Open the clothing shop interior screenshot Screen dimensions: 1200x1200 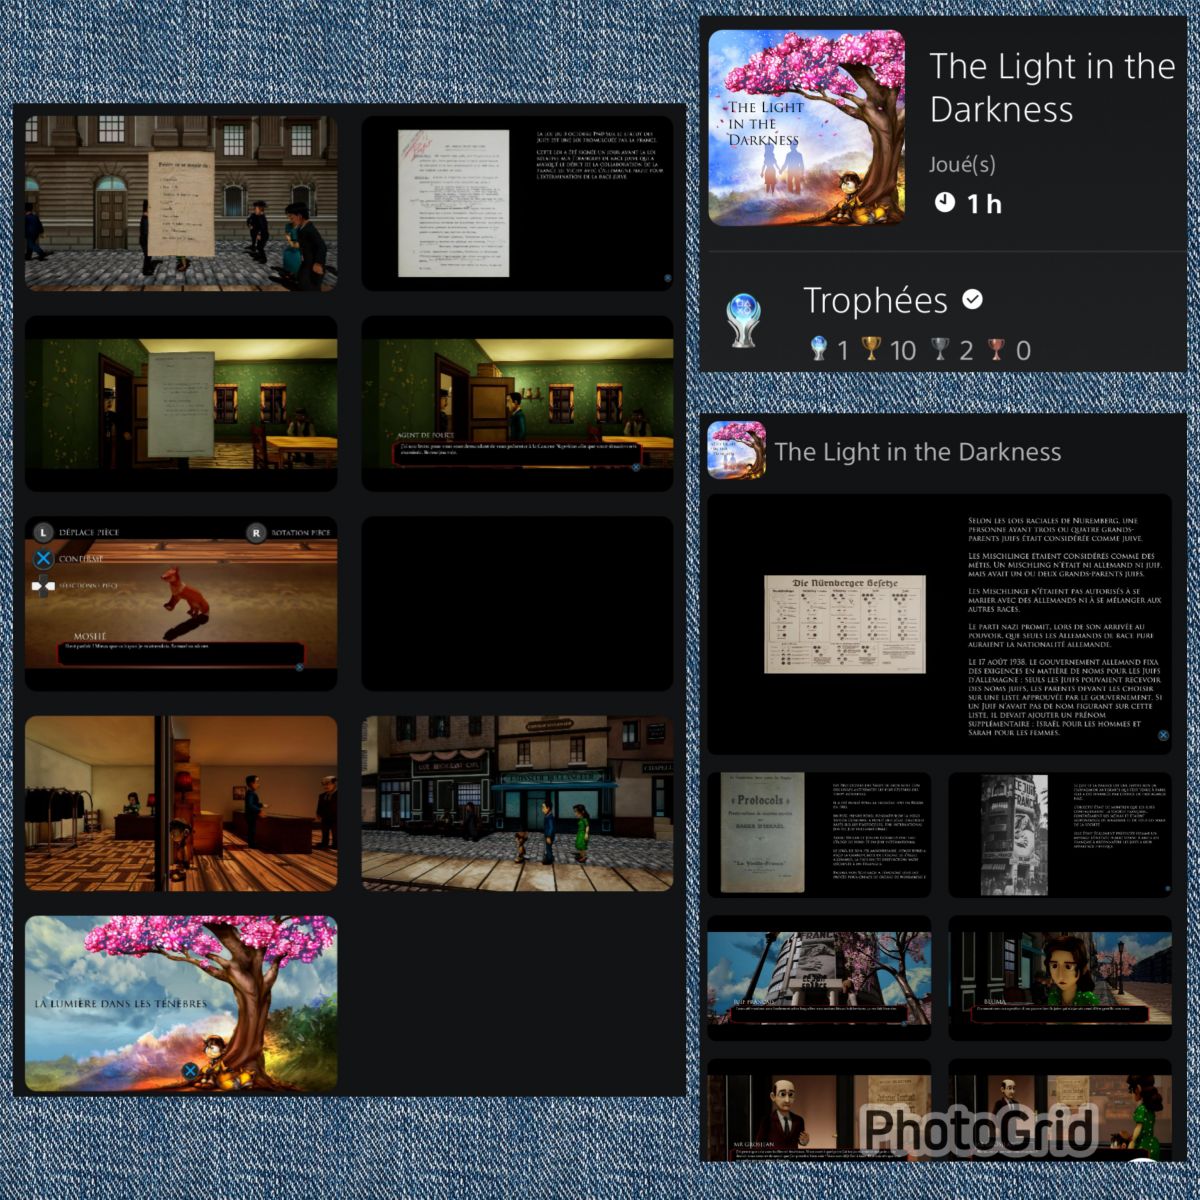tap(181, 803)
